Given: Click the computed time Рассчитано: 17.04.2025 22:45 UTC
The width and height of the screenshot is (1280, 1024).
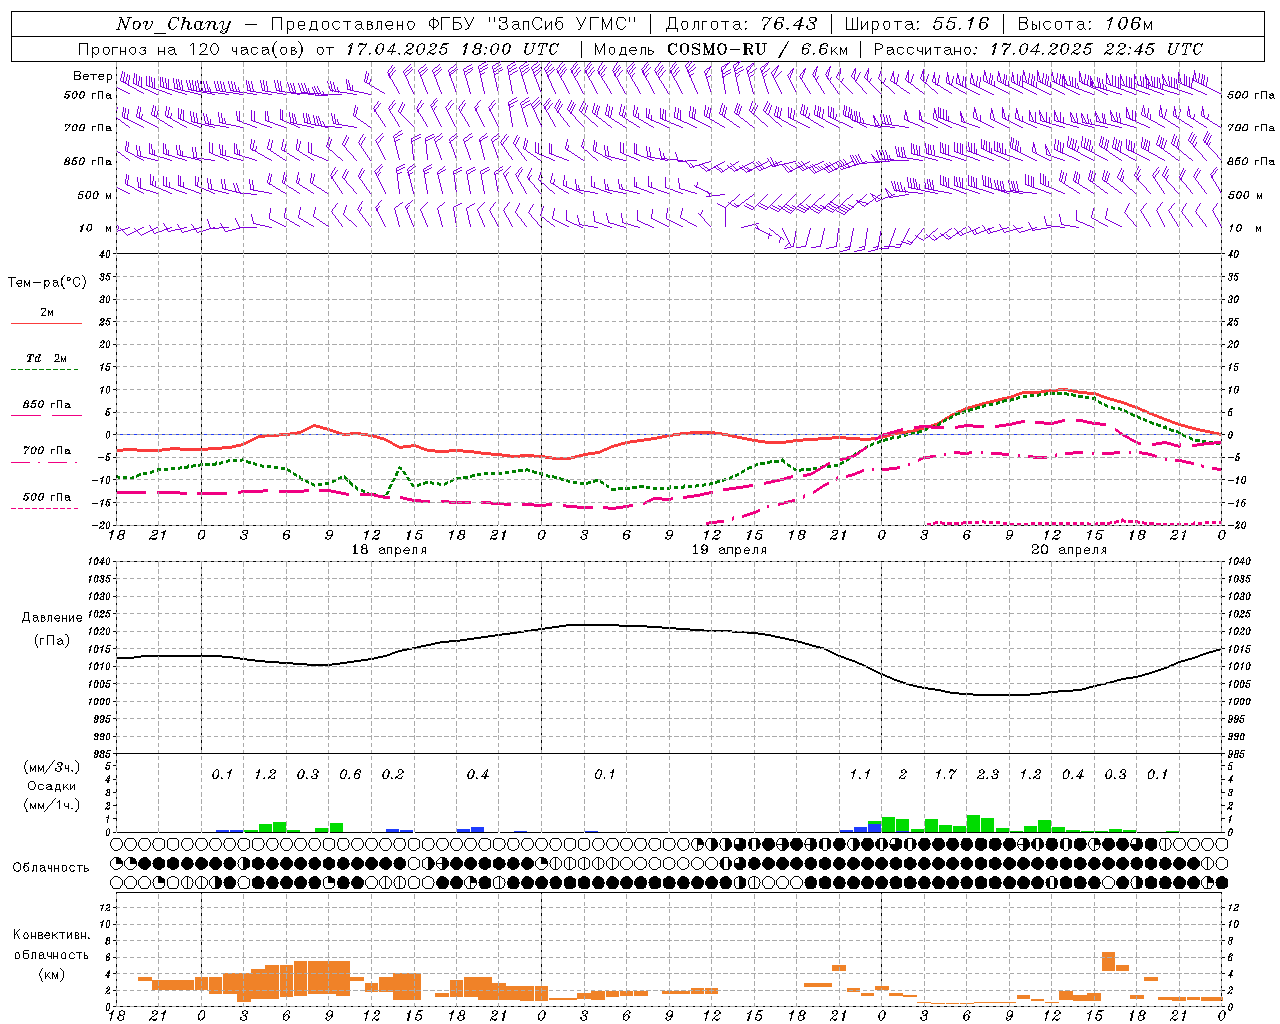Looking at the screenshot, I should (1038, 49).
